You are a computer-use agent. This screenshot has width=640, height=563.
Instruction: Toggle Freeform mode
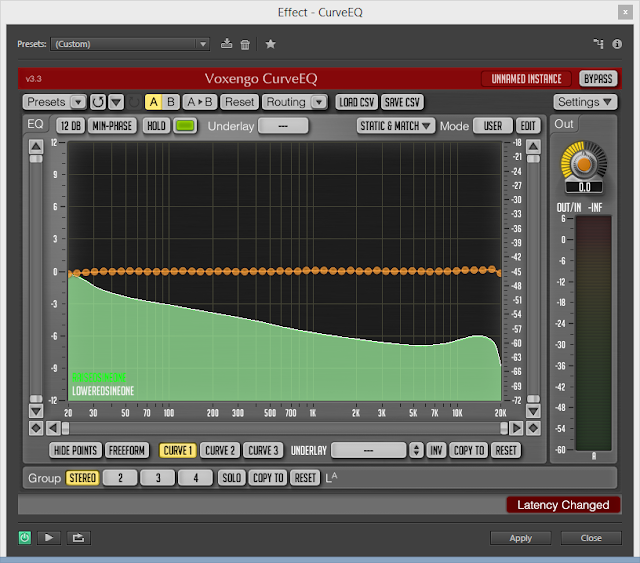127,450
